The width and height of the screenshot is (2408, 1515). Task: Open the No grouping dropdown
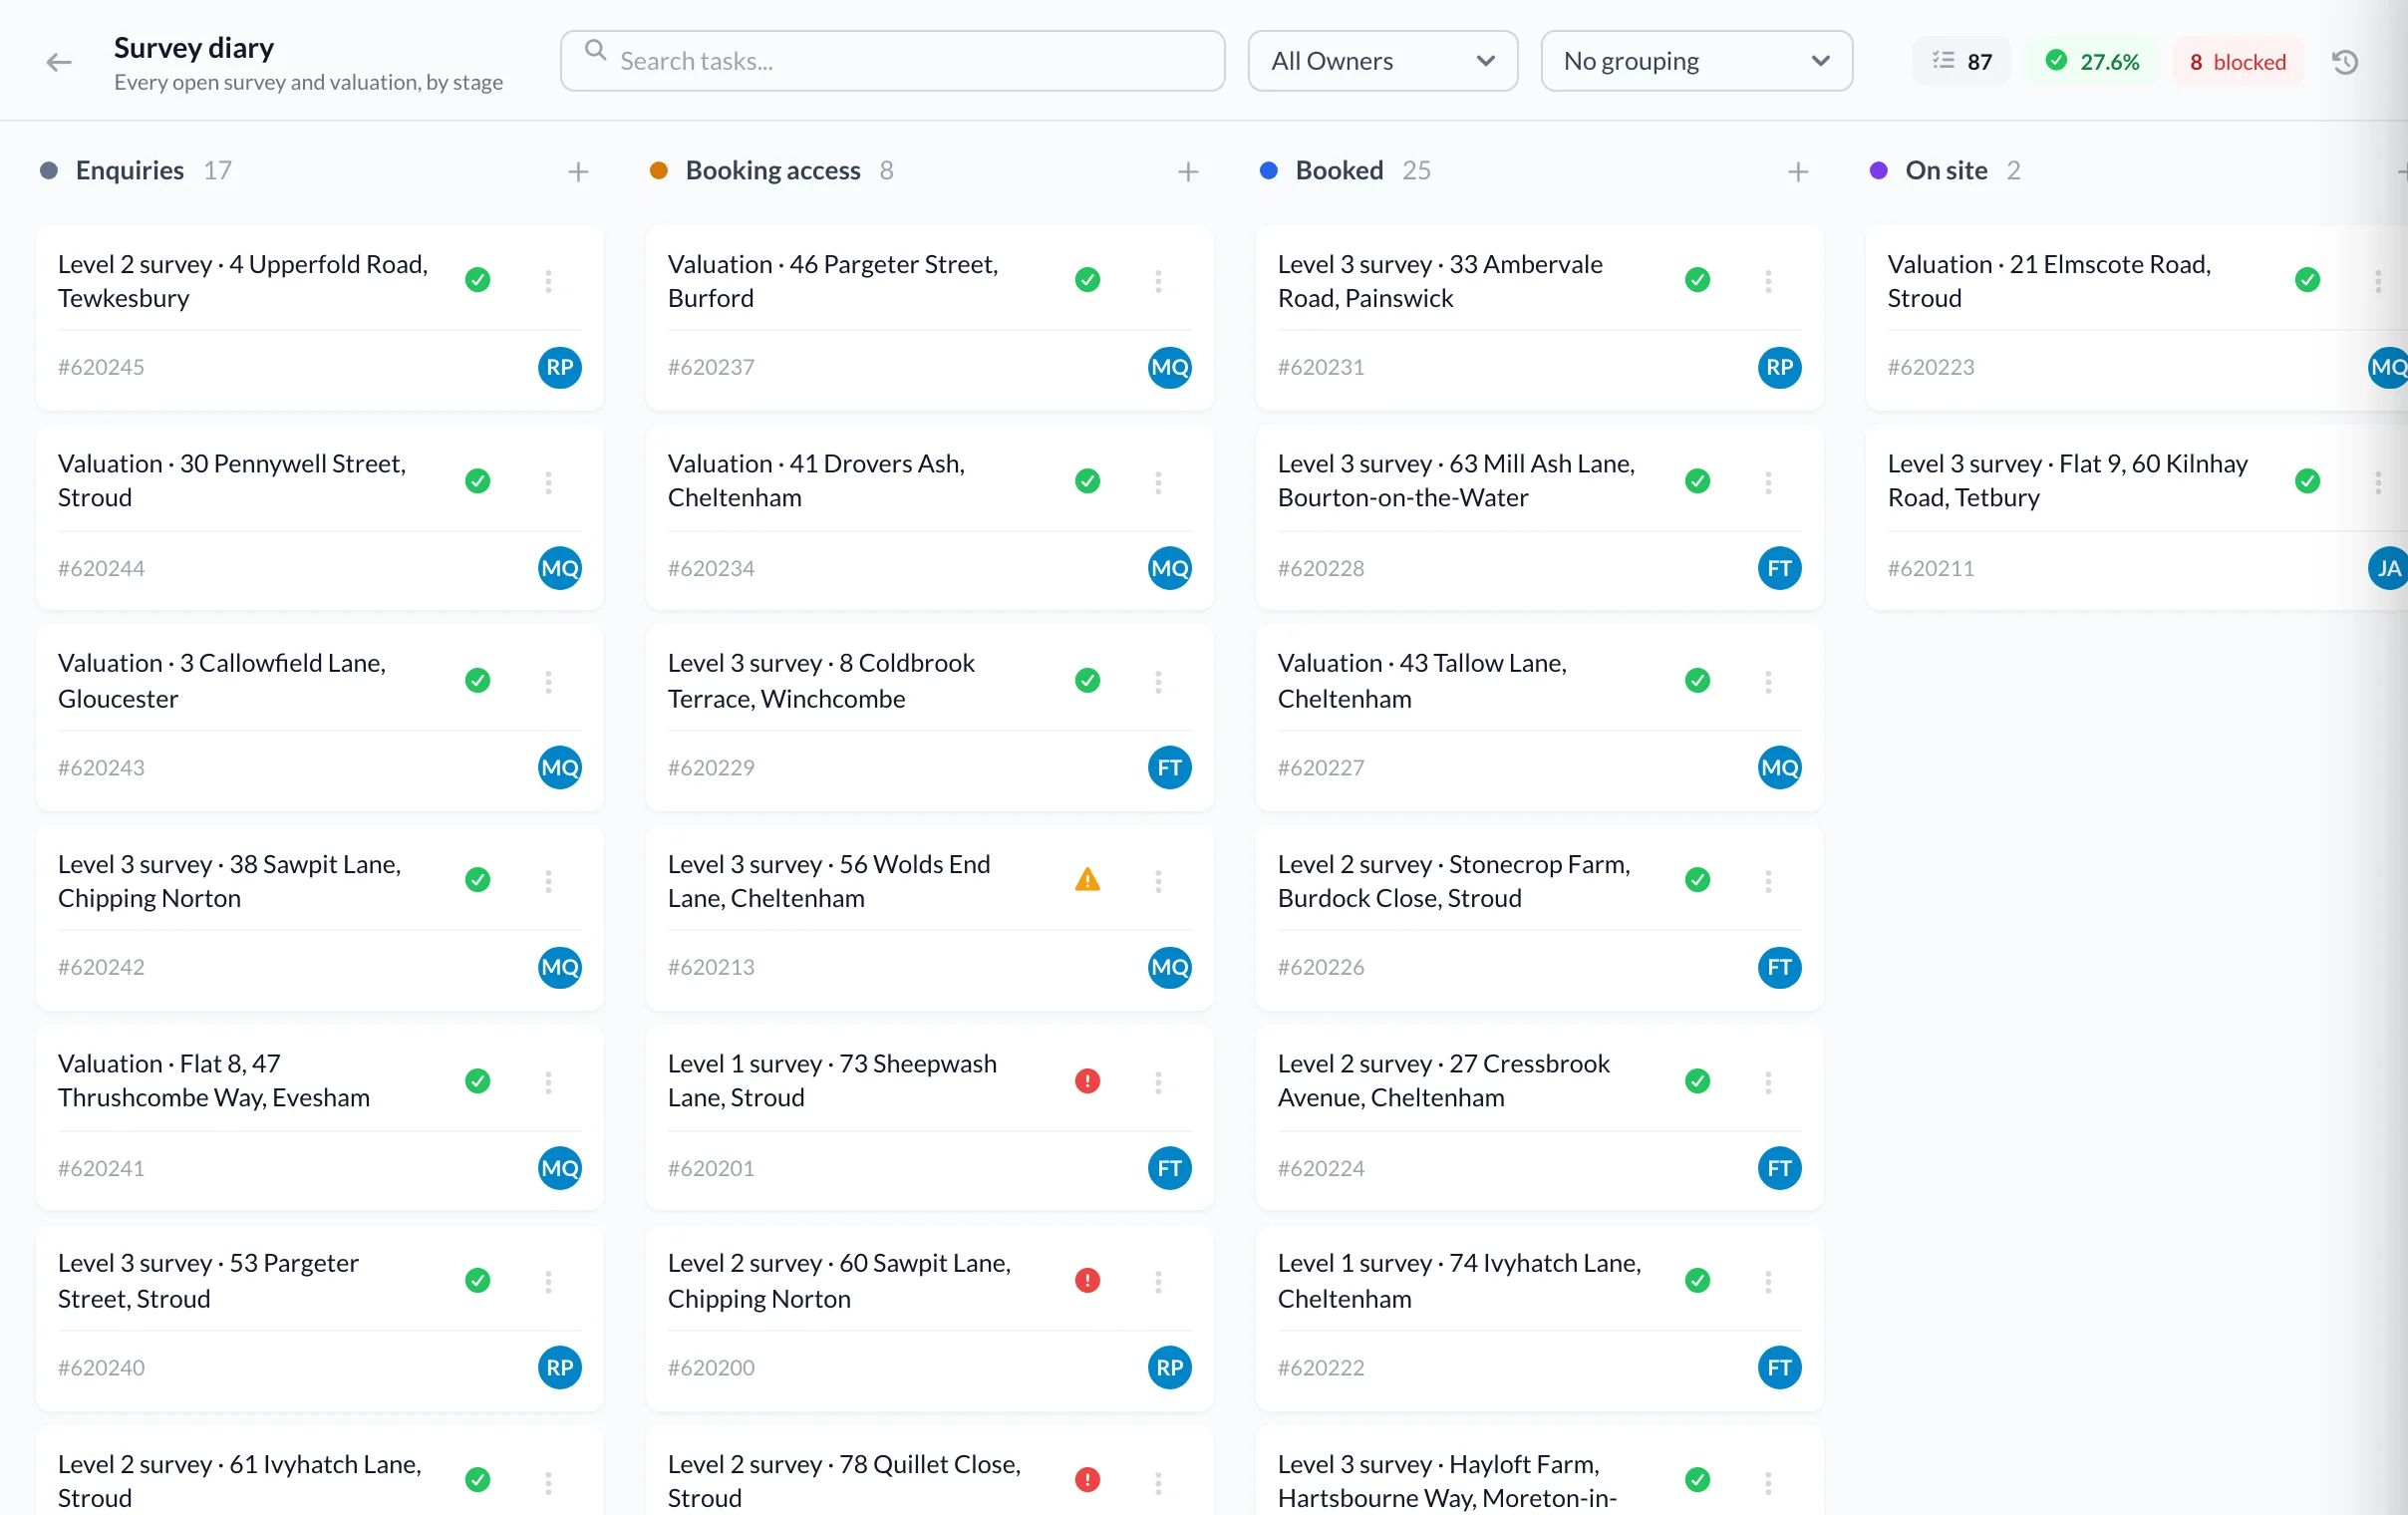click(1696, 61)
